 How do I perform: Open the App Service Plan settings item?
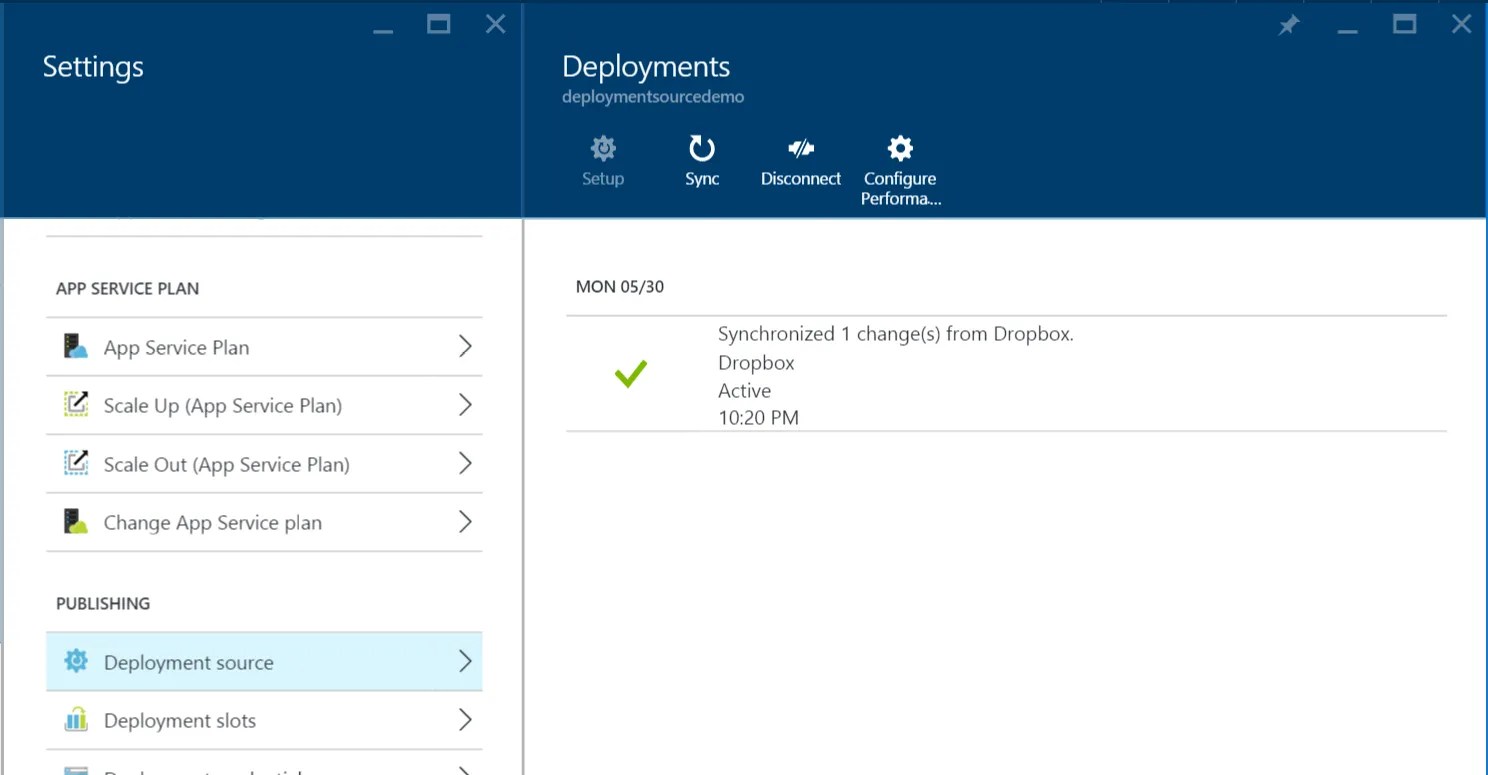click(x=264, y=347)
